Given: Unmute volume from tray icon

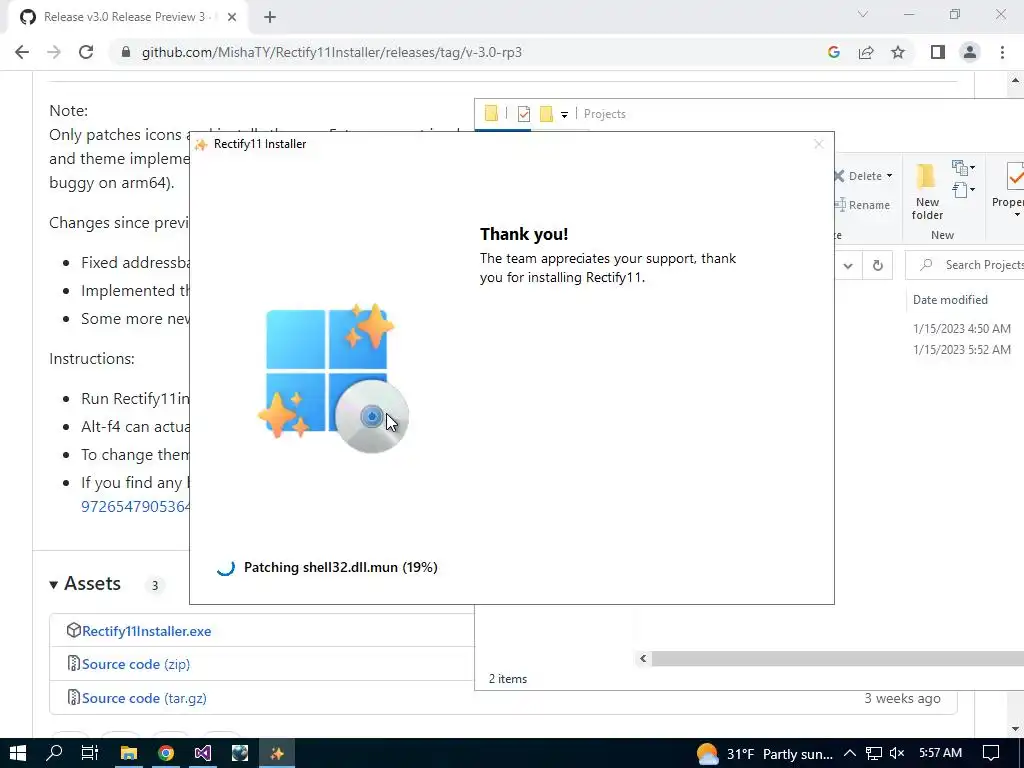Looking at the screenshot, I should click(x=897, y=754).
